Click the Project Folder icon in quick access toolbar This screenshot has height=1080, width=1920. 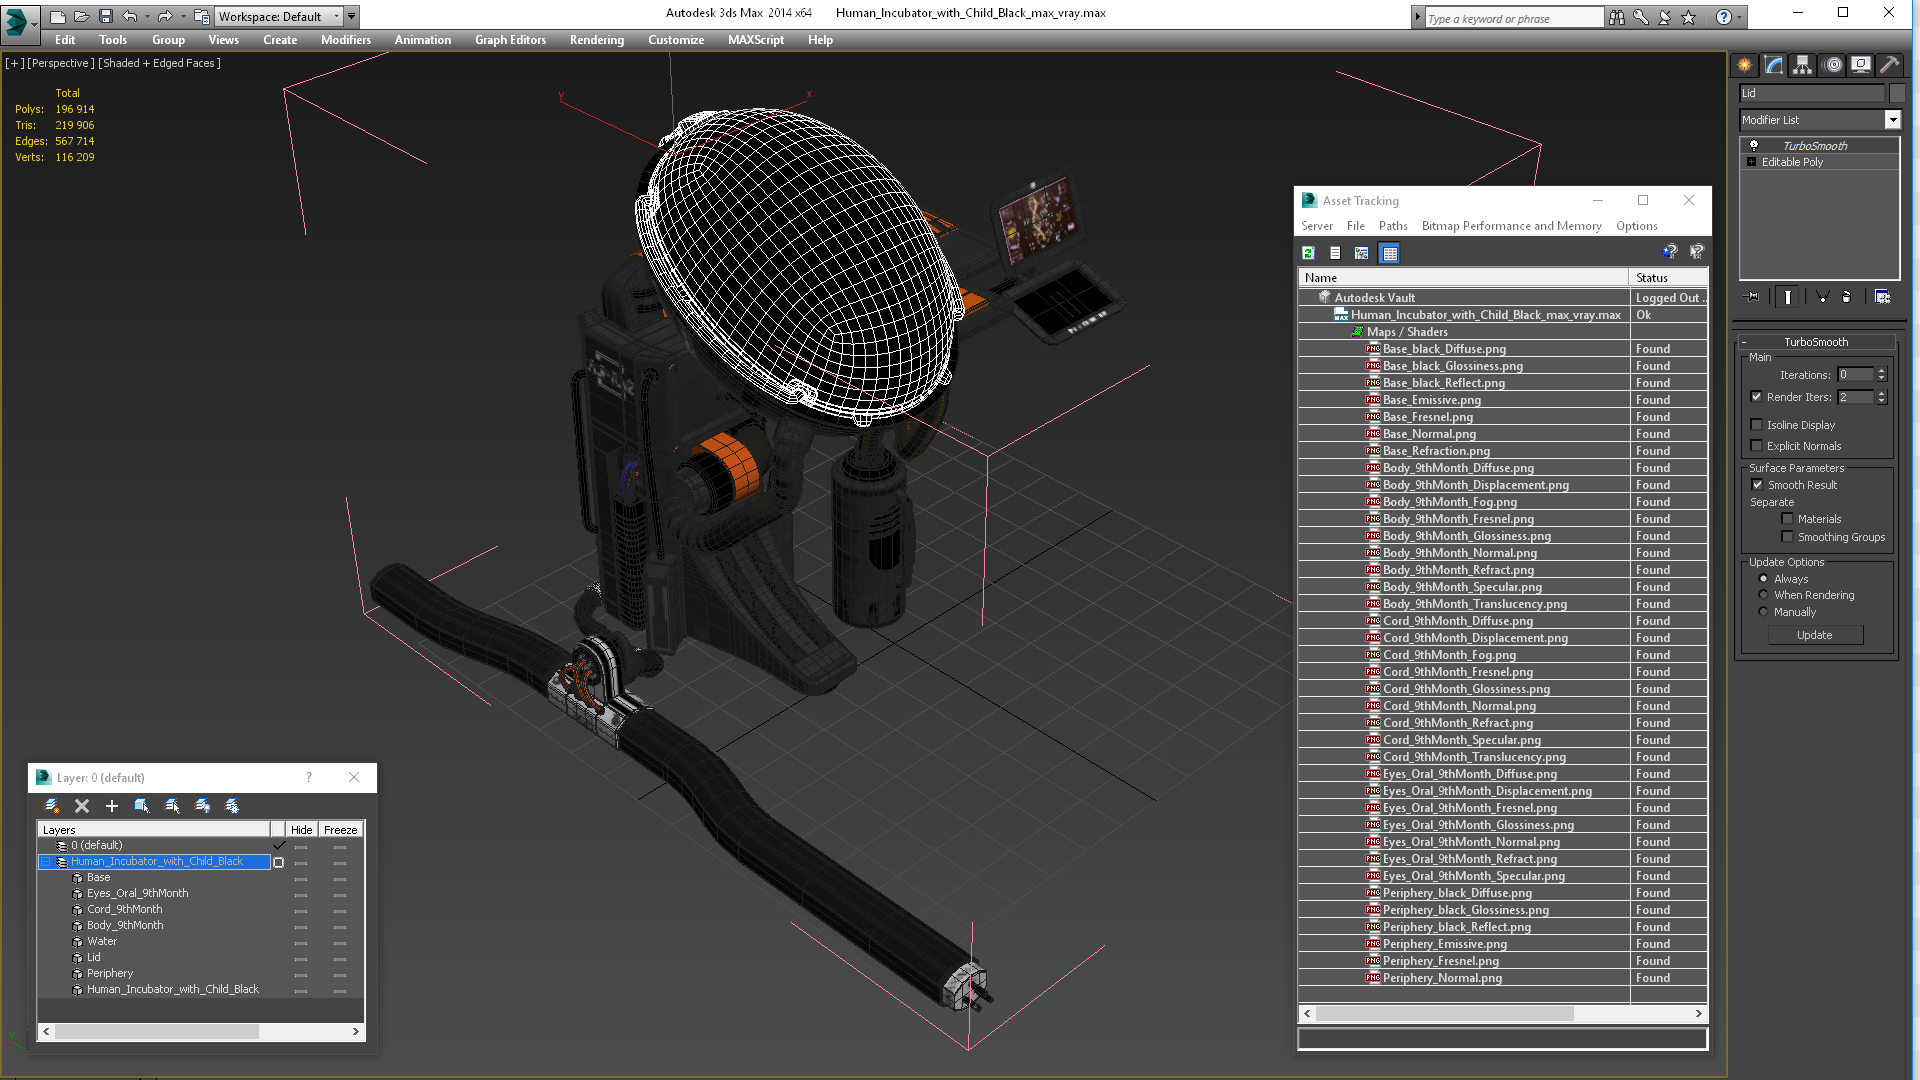[201, 16]
